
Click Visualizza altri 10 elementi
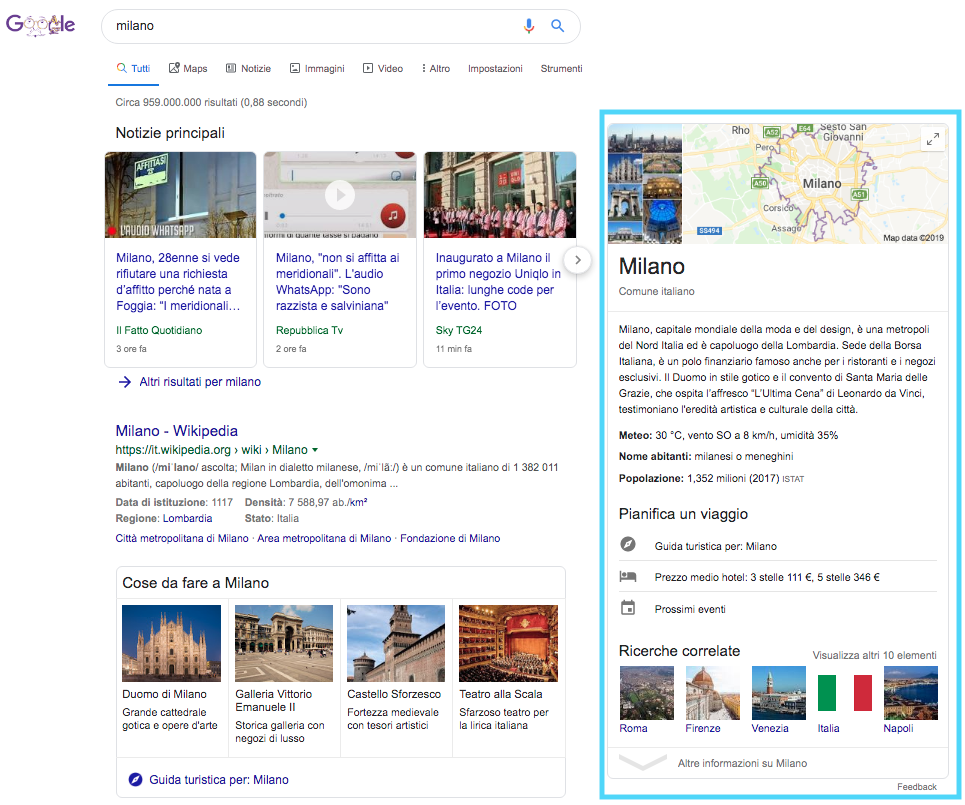874,655
